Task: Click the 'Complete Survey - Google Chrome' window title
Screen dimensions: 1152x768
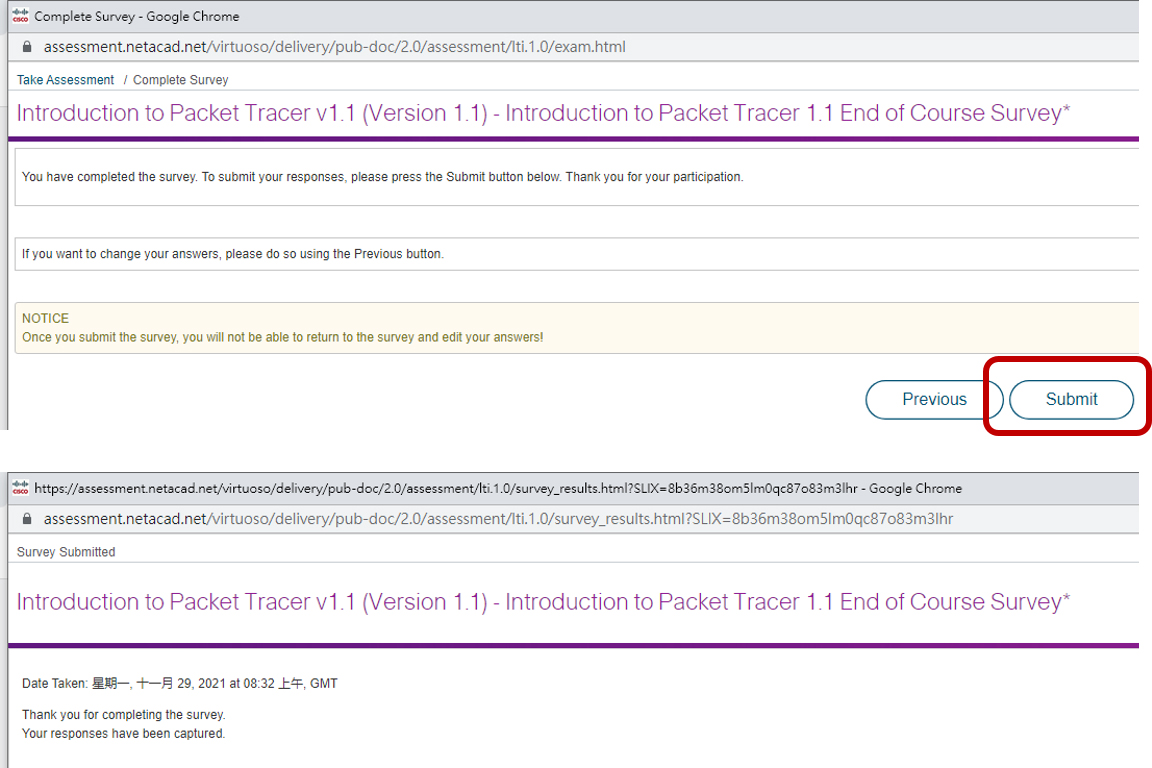Action: point(137,16)
